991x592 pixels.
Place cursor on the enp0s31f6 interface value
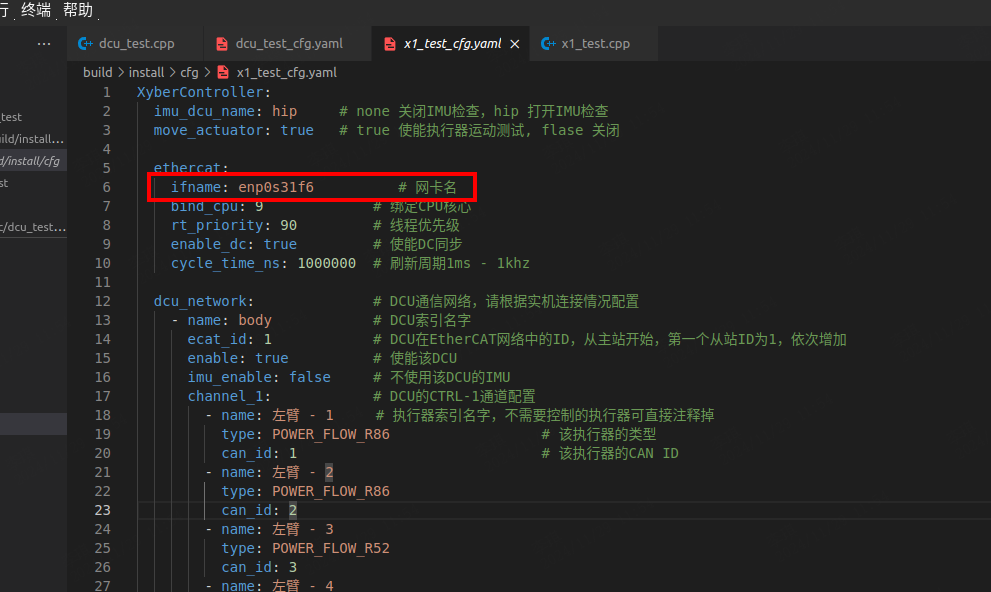(x=275, y=187)
